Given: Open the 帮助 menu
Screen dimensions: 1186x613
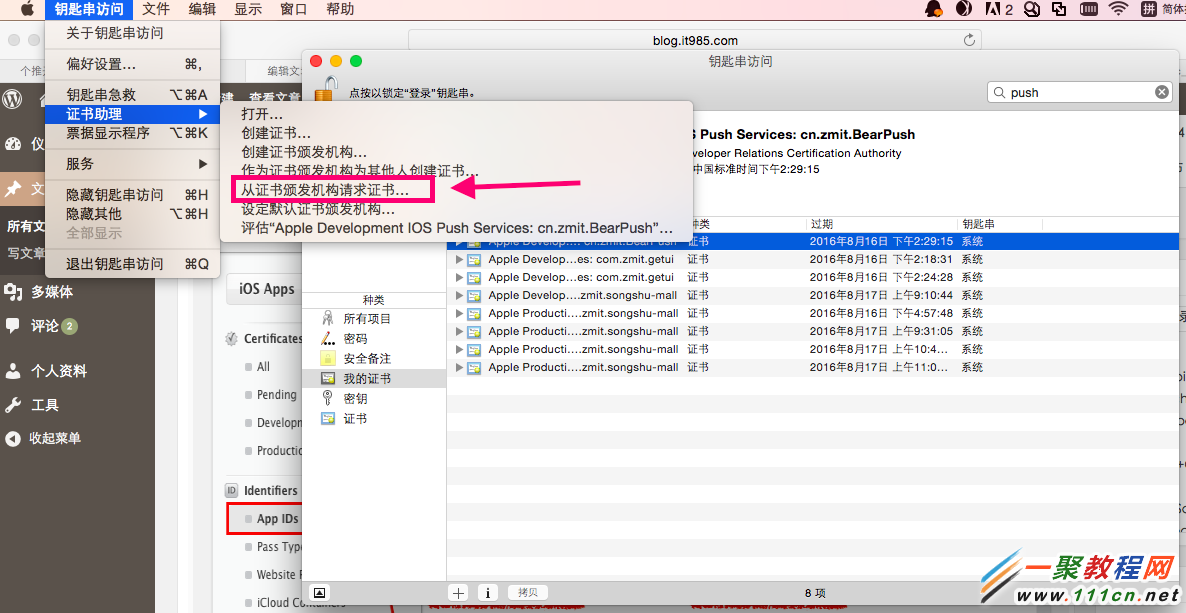Looking at the screenshot, I should [340, 9].
